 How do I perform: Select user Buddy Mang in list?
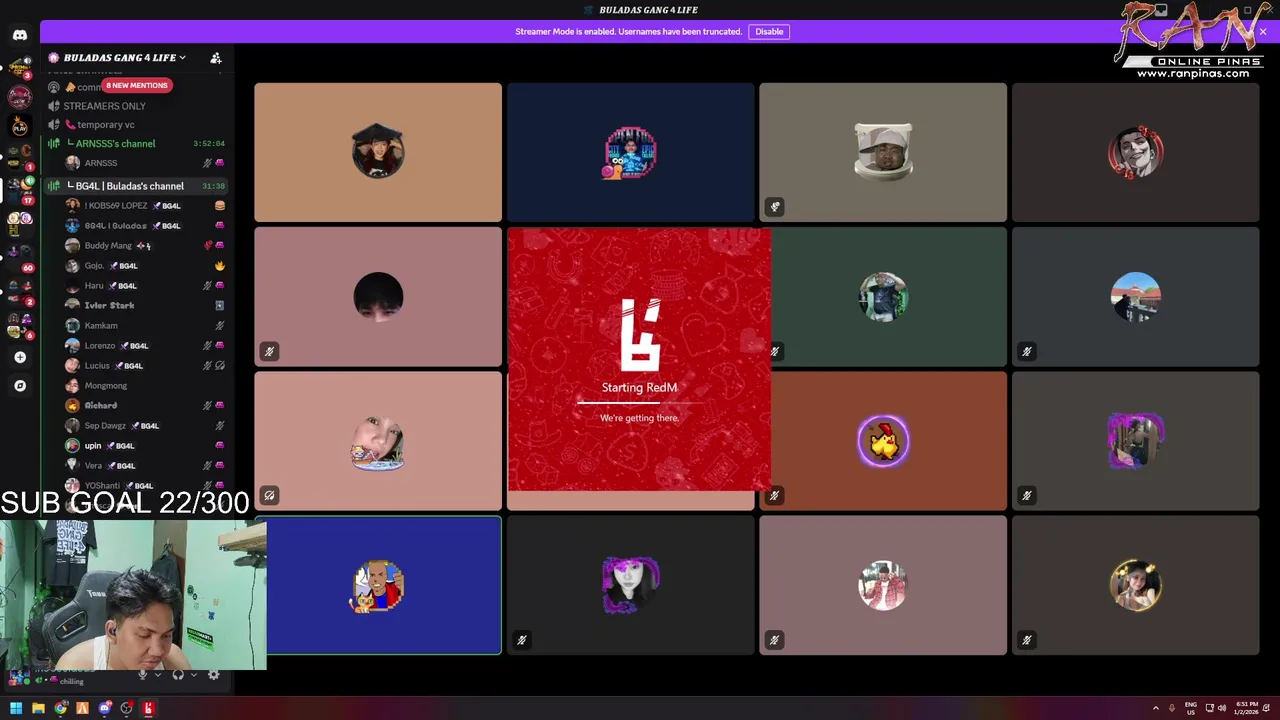pyautogui.click(x=145, y=246)
